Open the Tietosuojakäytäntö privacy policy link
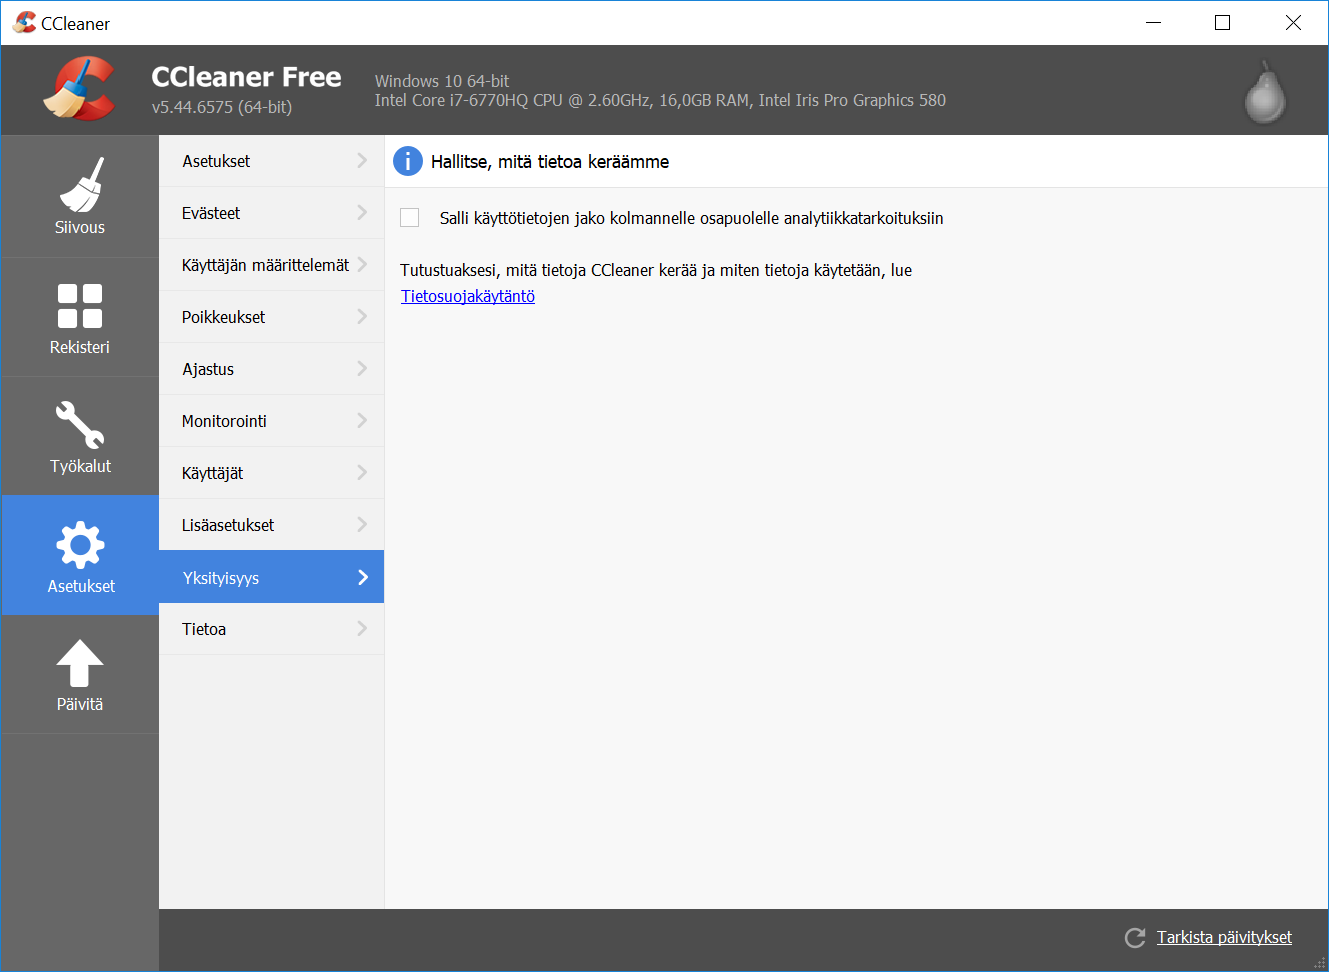 point(468,296)
